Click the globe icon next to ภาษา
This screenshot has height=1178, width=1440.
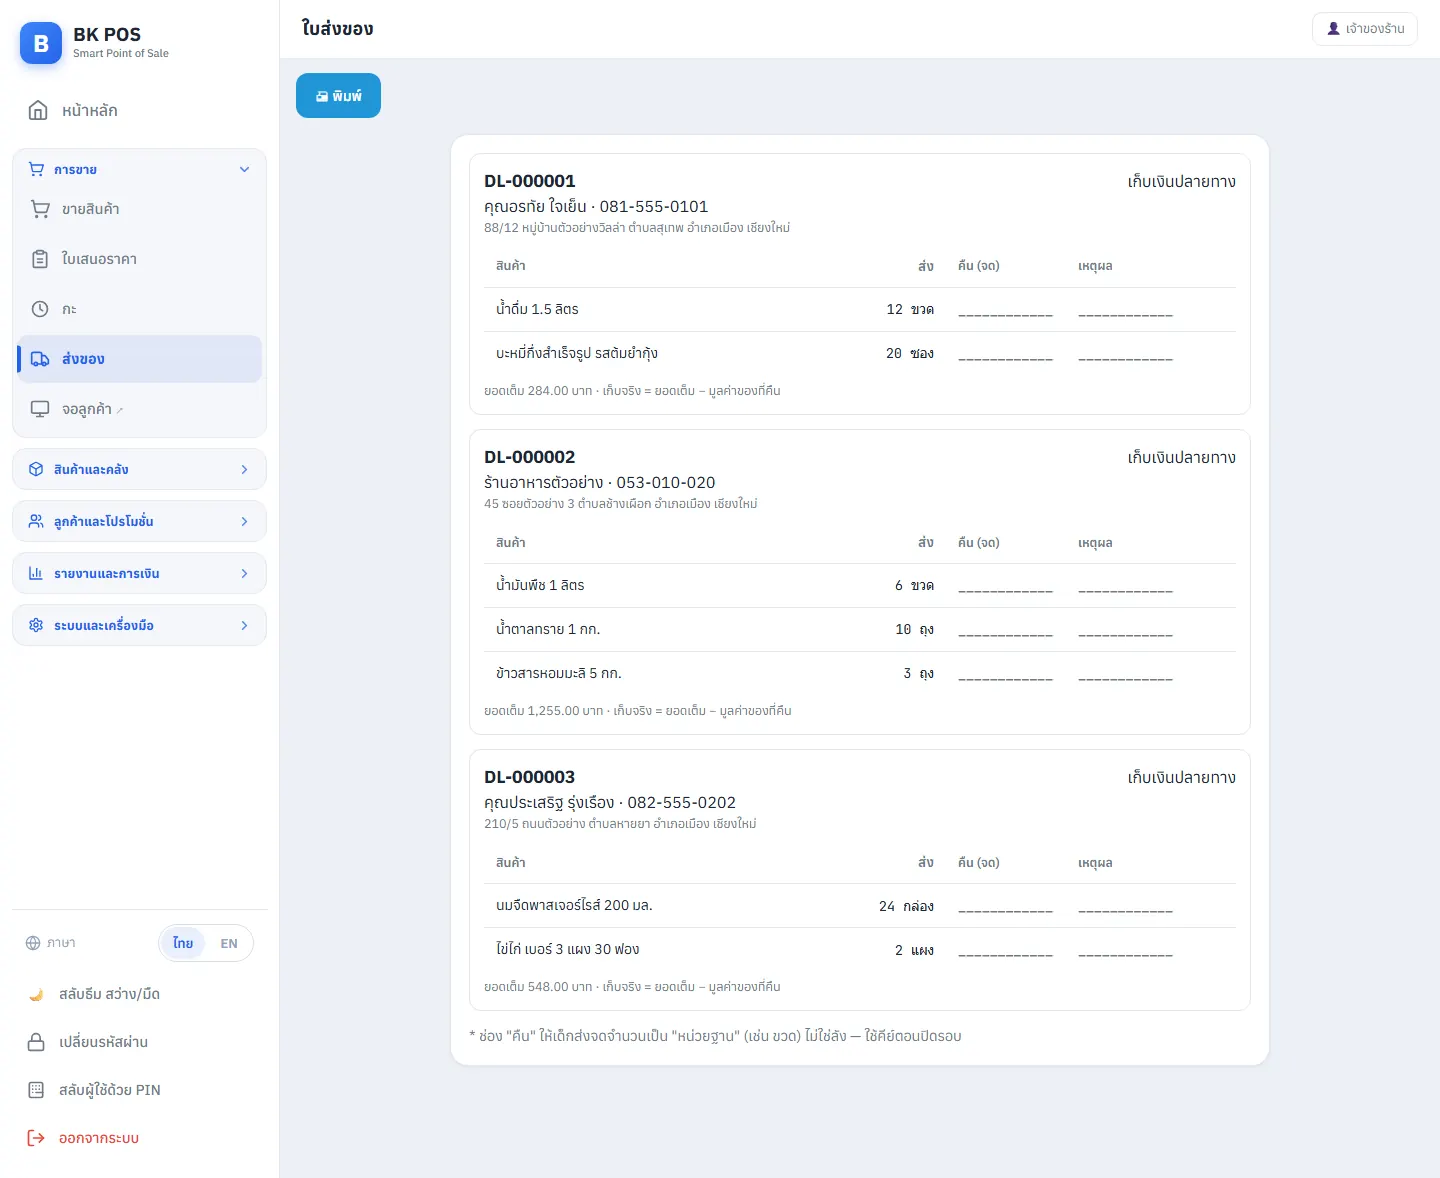33,943
